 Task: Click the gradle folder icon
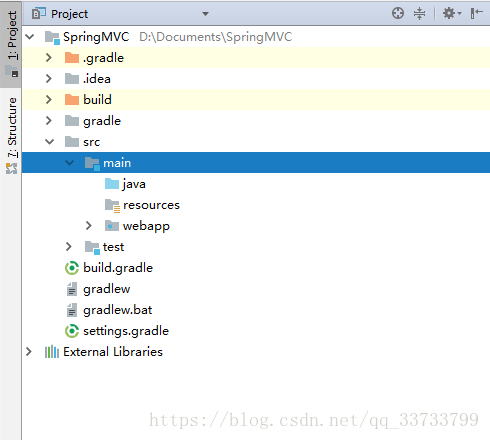tap(72, 121)
